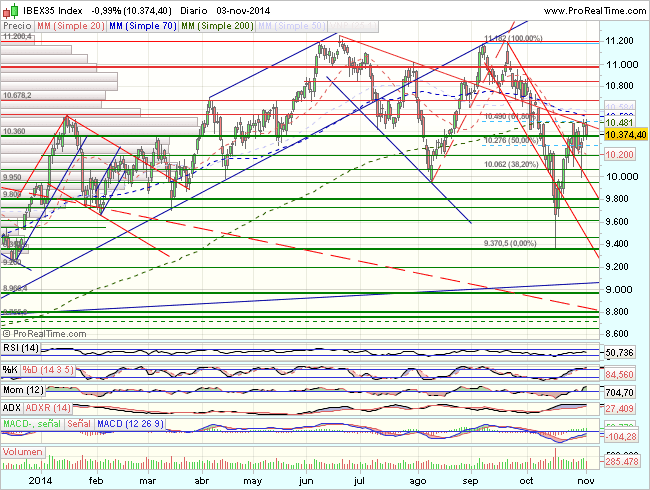The image size is (650, 490).
Task: Toggle the faded MM (Simple 50) label
Action: tap(291, 26)
